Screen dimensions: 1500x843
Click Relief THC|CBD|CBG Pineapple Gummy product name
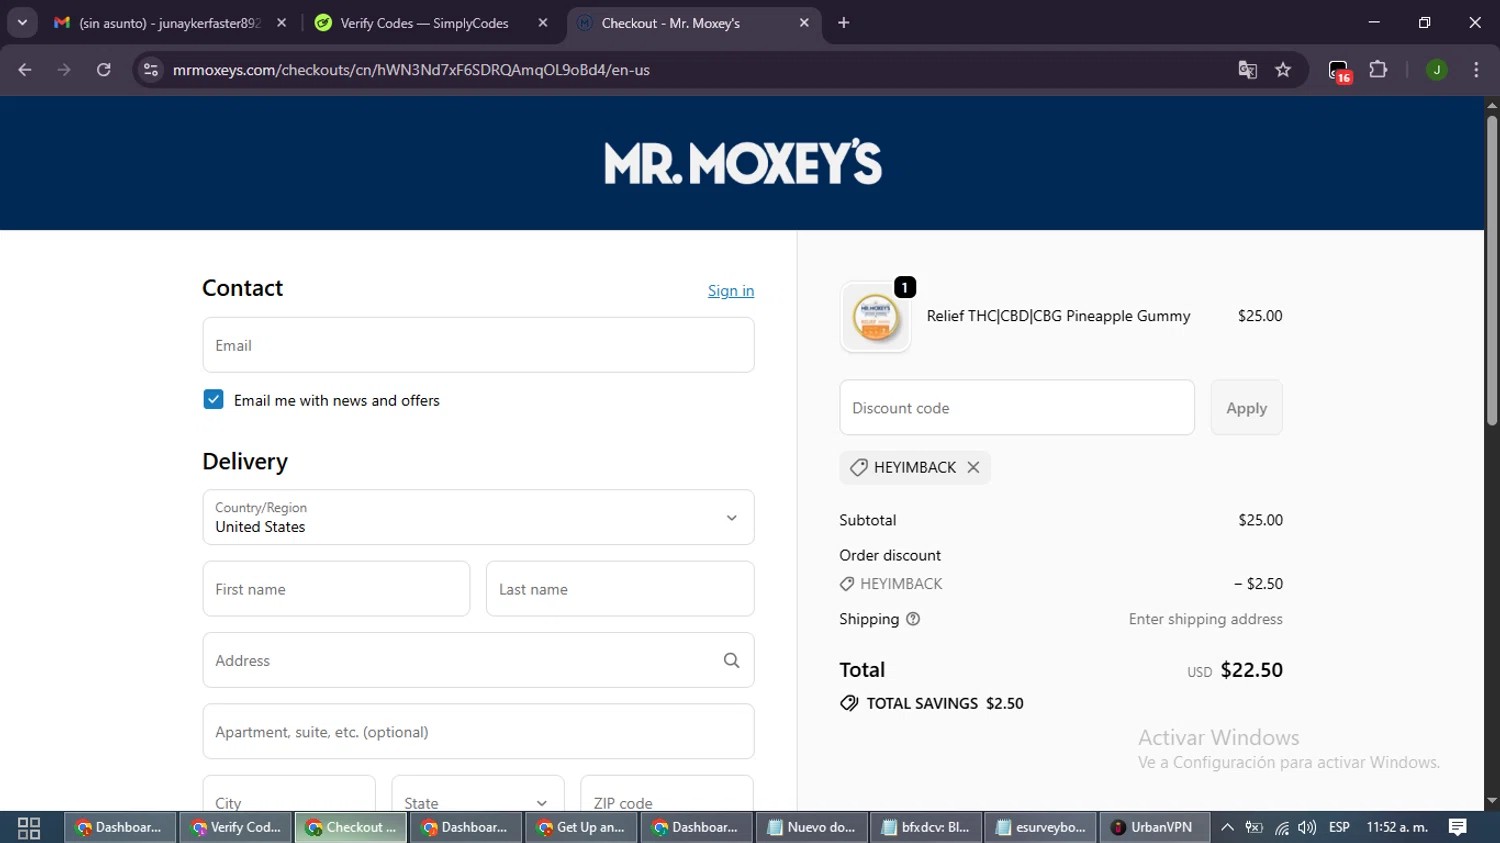(x=1058, y=316)
